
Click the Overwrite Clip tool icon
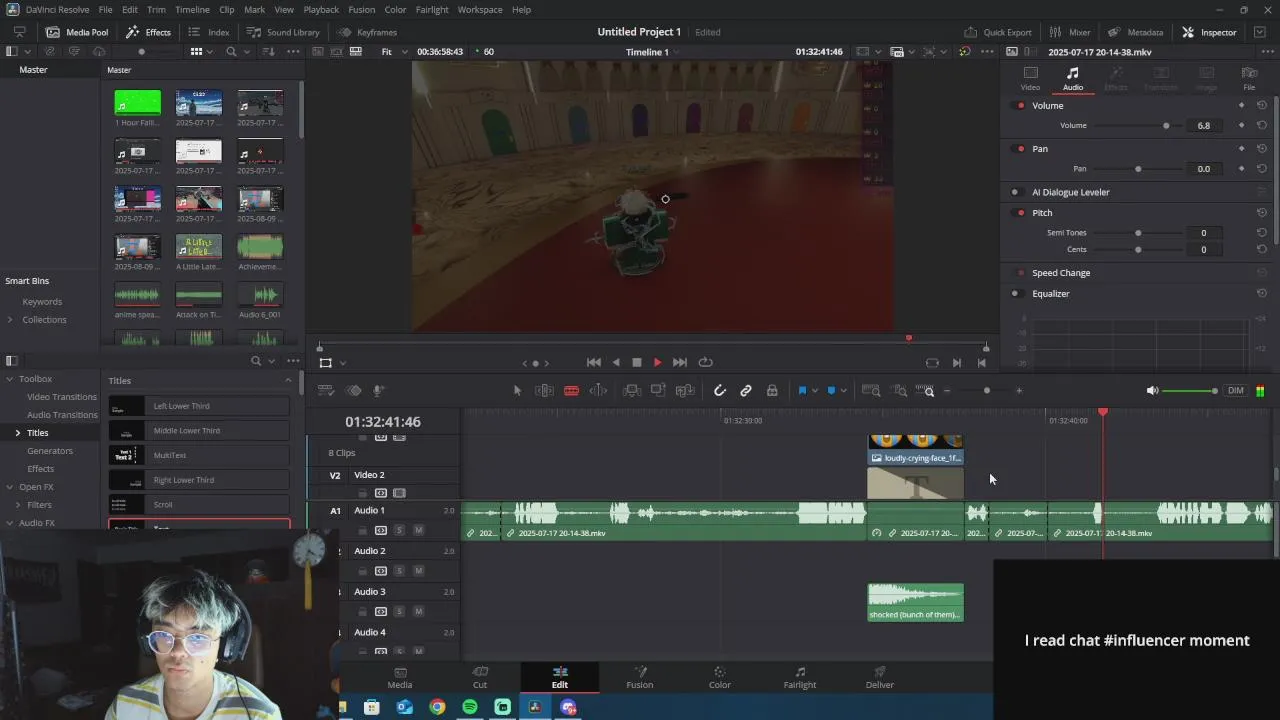coord(658,391)
